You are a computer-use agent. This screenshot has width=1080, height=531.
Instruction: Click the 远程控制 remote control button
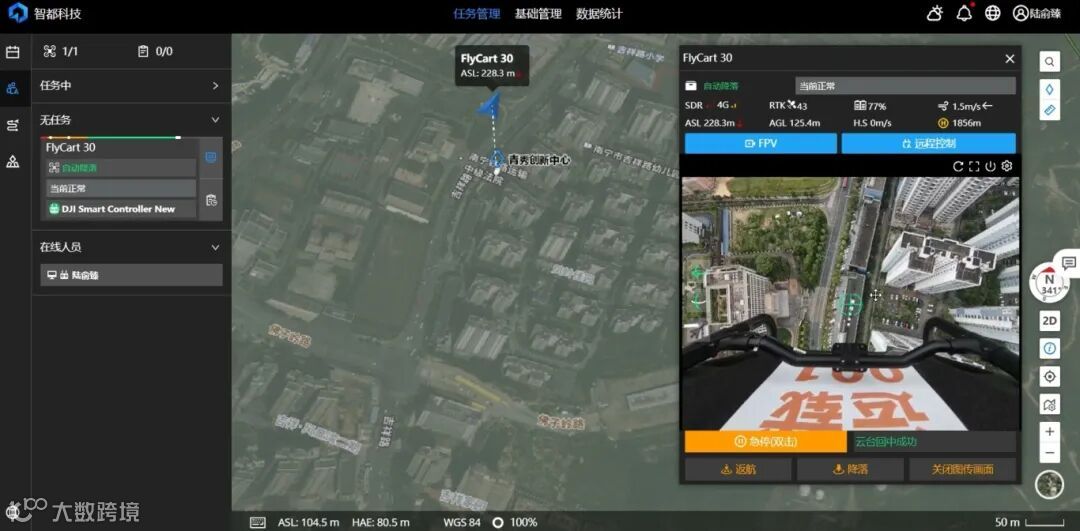[928, 143]
